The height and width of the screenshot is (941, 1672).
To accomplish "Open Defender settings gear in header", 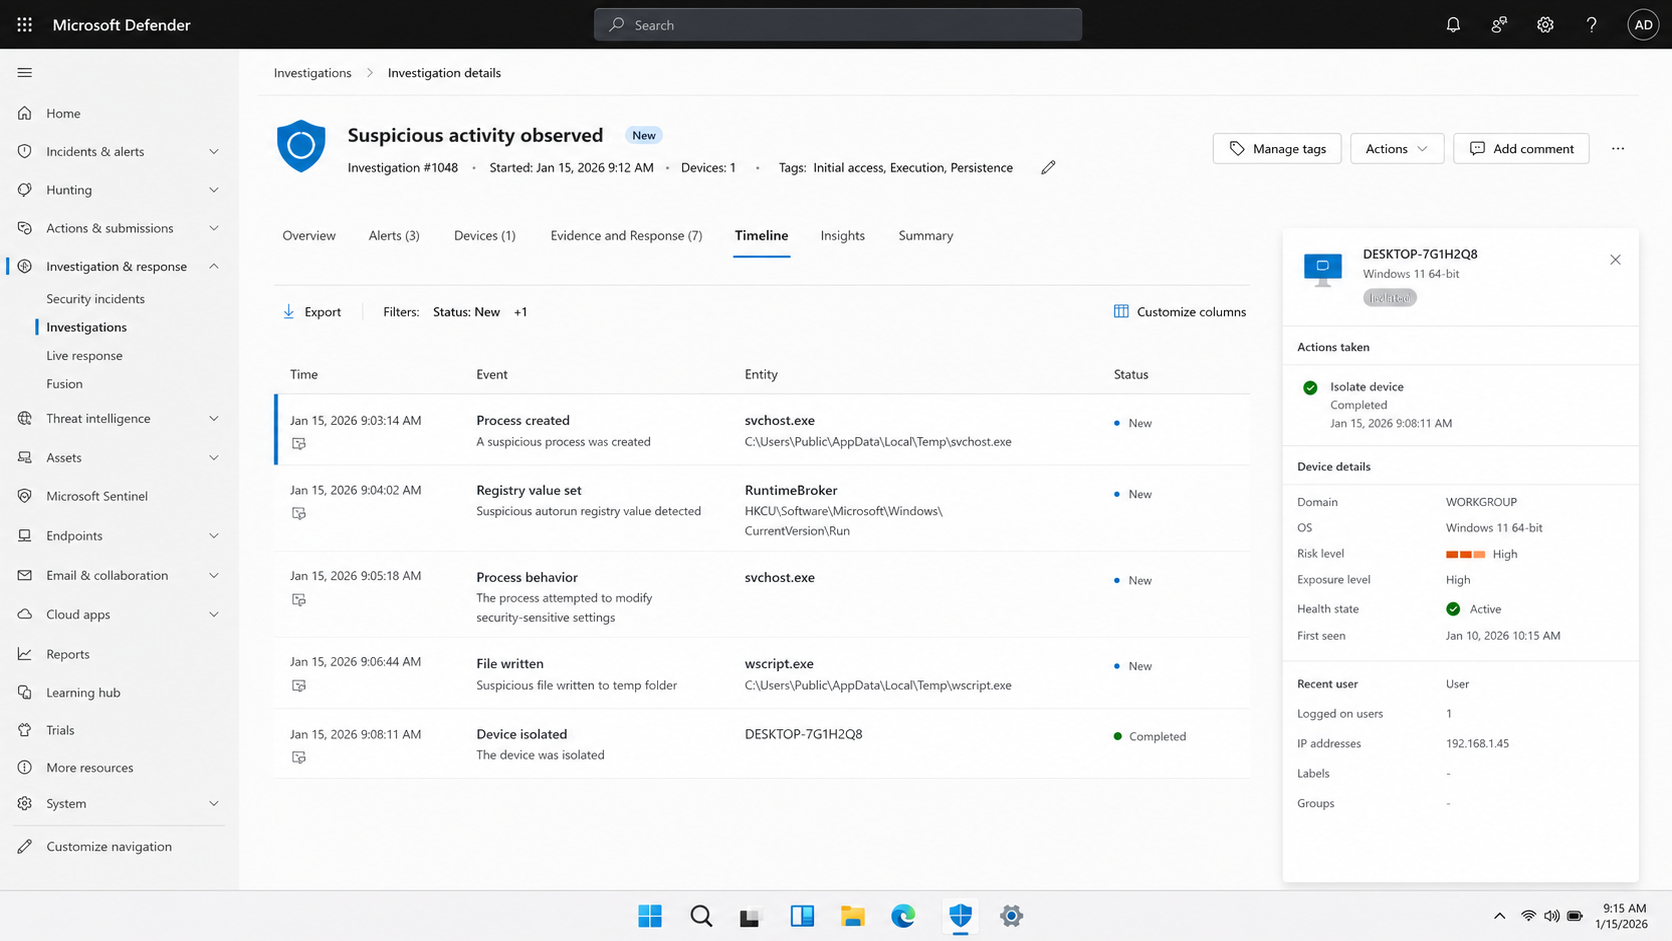I will pos(1545,25).
